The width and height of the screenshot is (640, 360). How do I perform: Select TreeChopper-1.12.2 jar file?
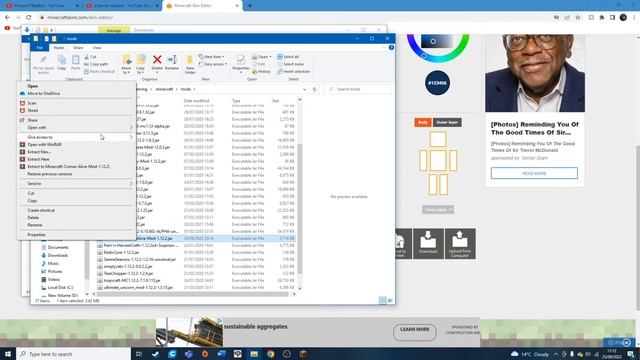[x=128, y=273]
